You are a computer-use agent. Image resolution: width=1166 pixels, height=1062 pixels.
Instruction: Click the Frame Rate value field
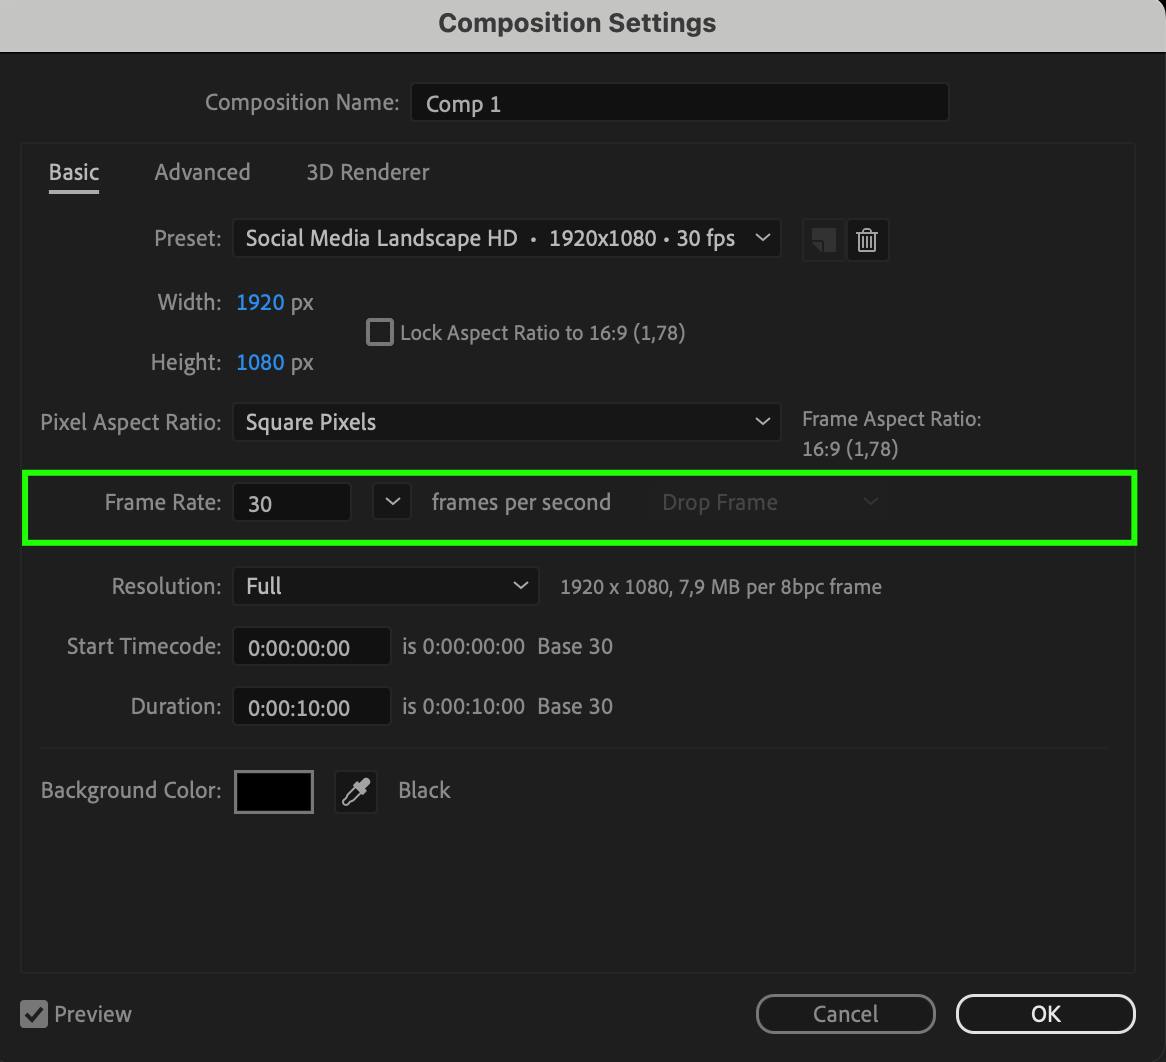tap(291, 503)
